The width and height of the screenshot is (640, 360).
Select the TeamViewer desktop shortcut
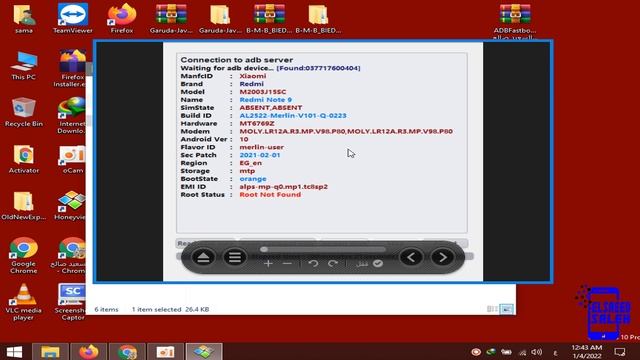pos(73,19)
